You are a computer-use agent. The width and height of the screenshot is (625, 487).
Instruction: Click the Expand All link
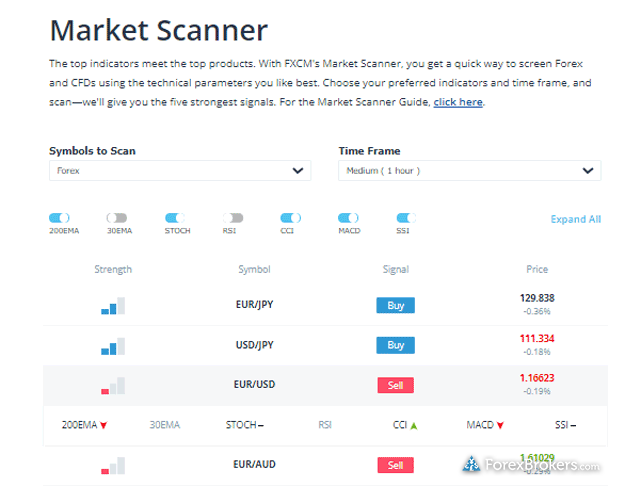pos(576,219)
